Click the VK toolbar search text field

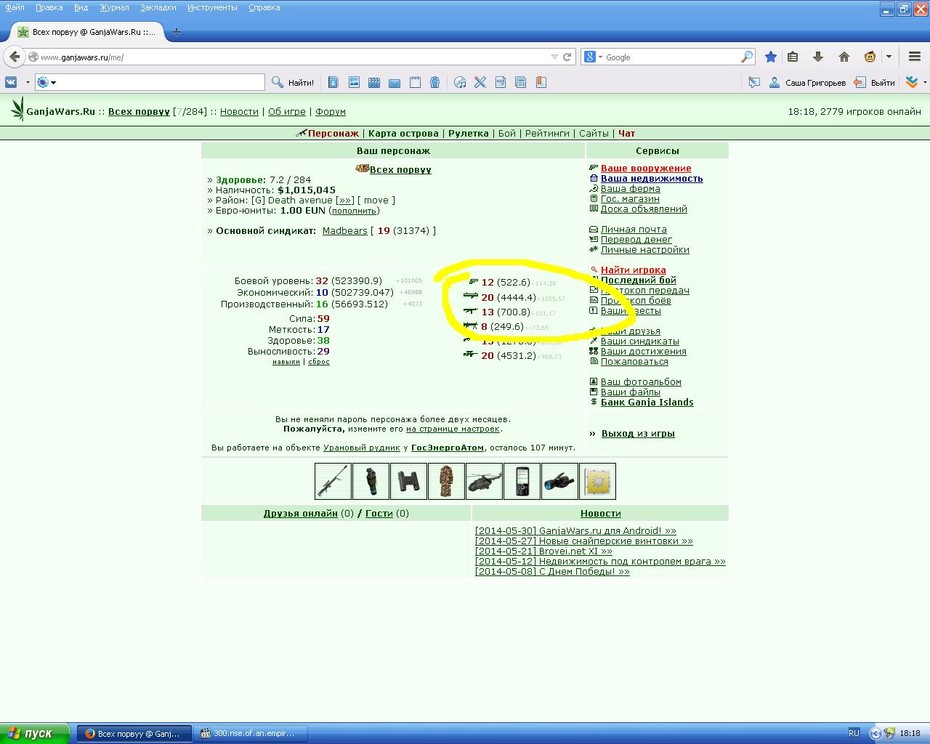pyautogui.click(x=161, y=82)
